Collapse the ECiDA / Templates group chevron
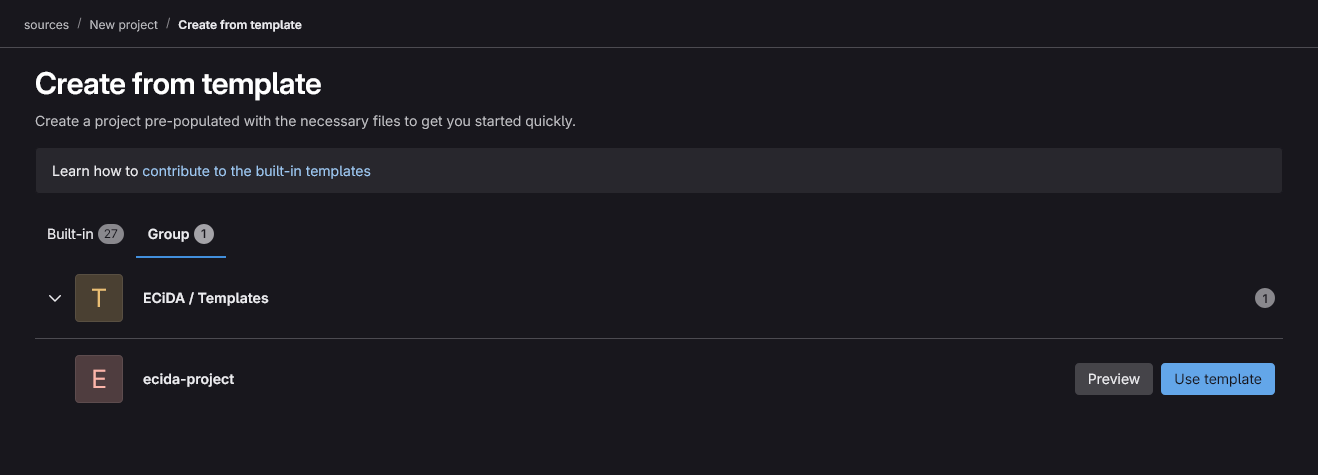 tap(55, 298)
